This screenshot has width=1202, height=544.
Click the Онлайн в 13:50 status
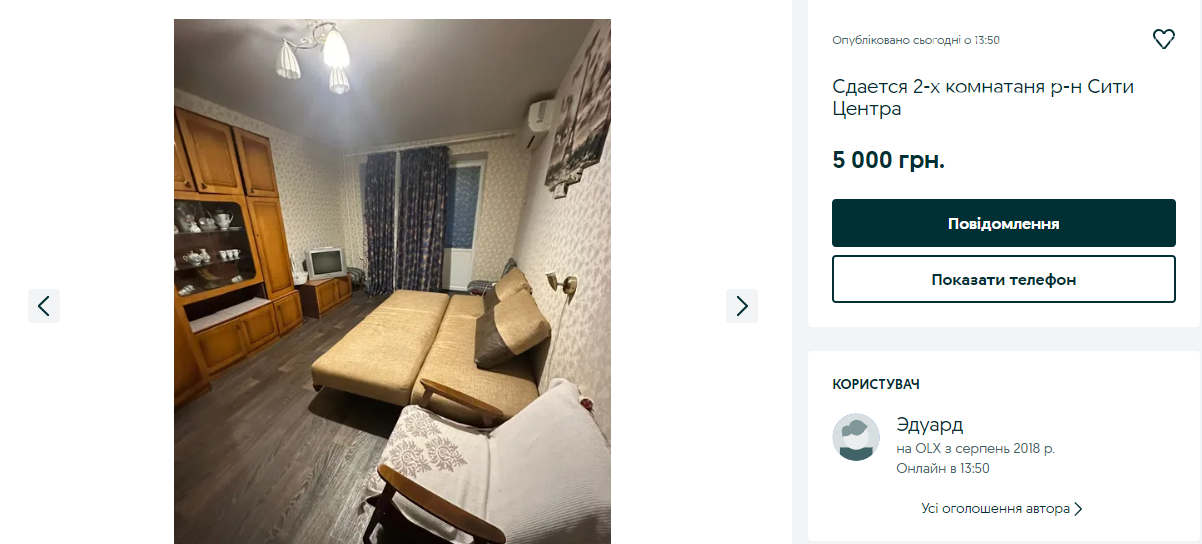click(943, 468)
